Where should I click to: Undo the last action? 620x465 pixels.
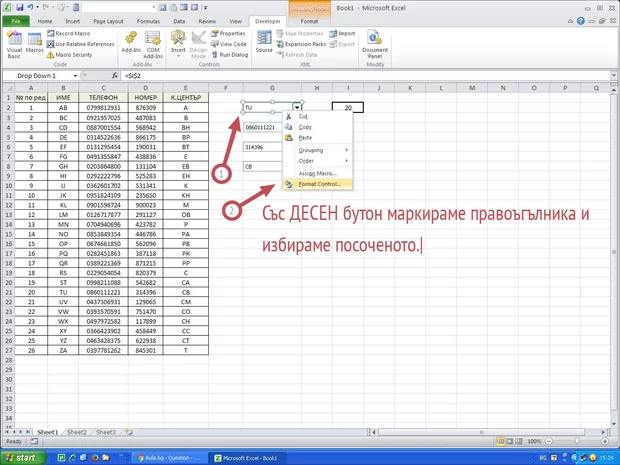click(30, 8)
